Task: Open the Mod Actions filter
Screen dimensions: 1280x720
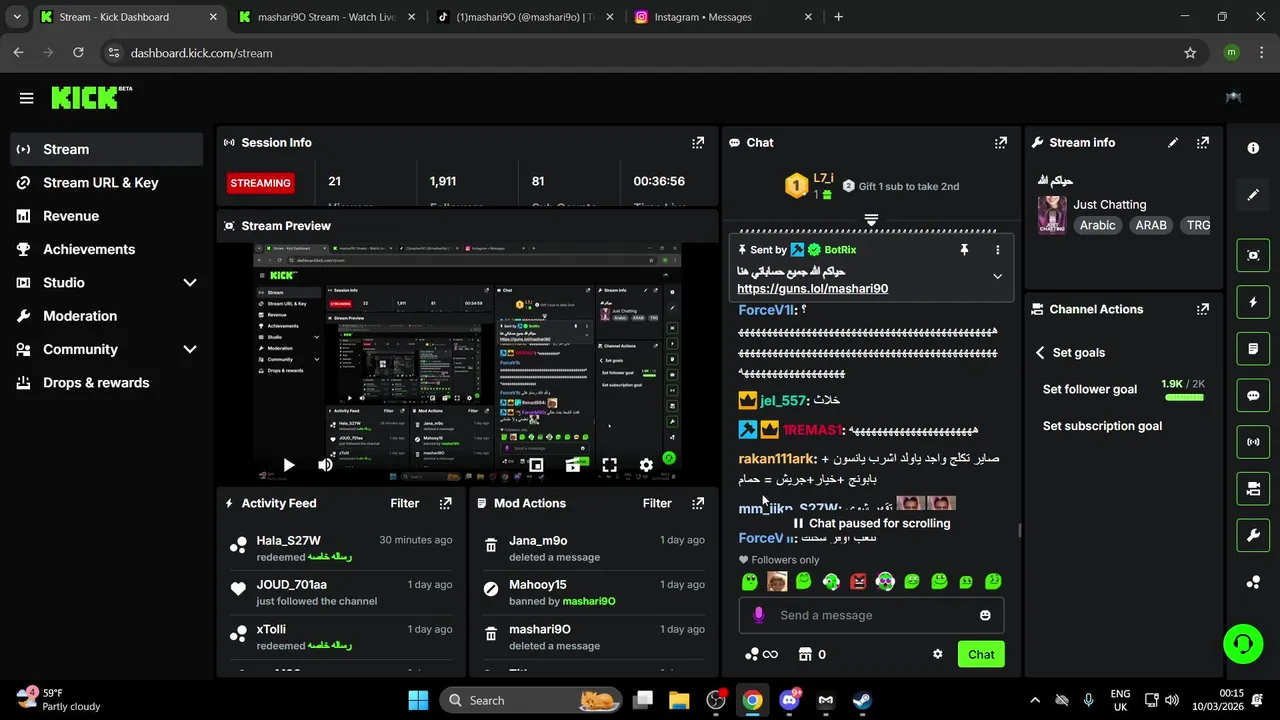Action: point(657,503)
